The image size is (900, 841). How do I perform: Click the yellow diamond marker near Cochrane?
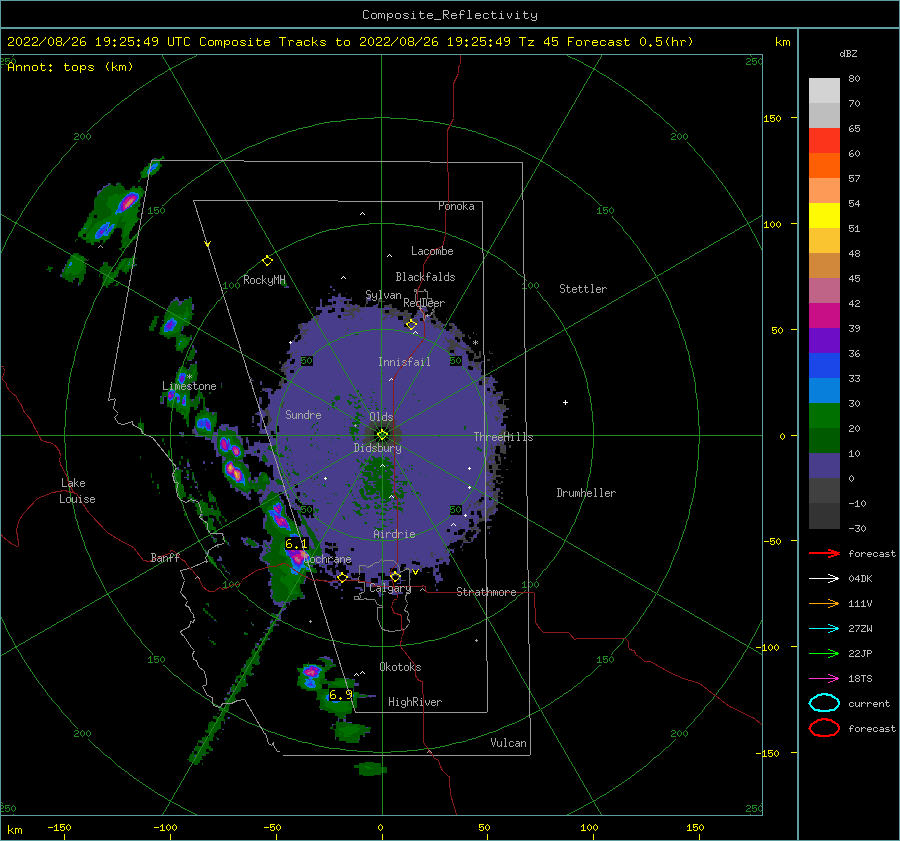342,578
